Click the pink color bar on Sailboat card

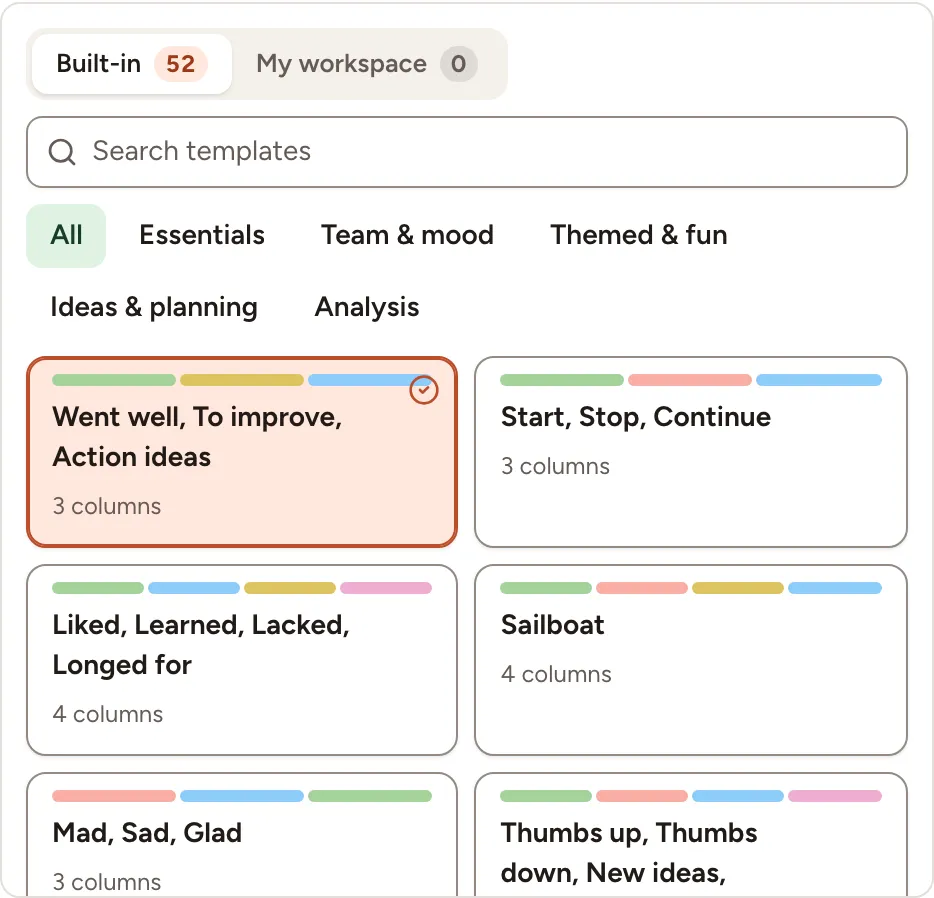(x=642, y=588)
